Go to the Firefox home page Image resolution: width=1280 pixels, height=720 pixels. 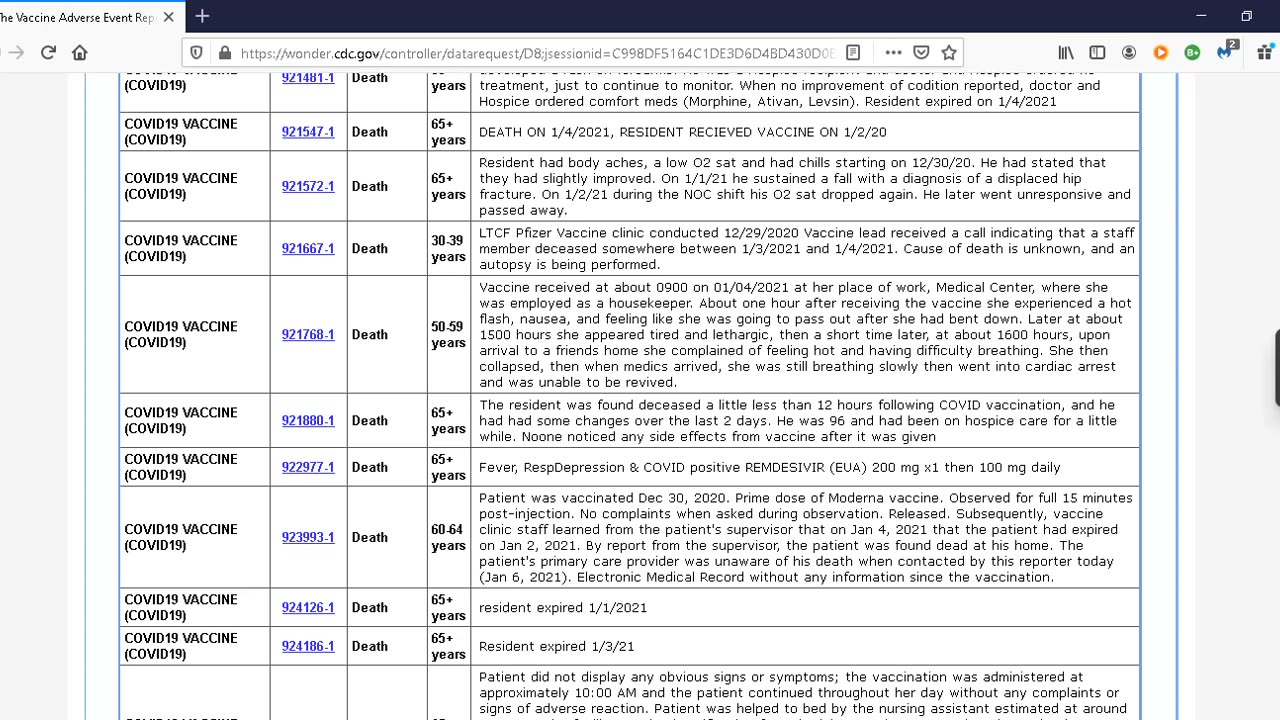click(x=80, y=53)
